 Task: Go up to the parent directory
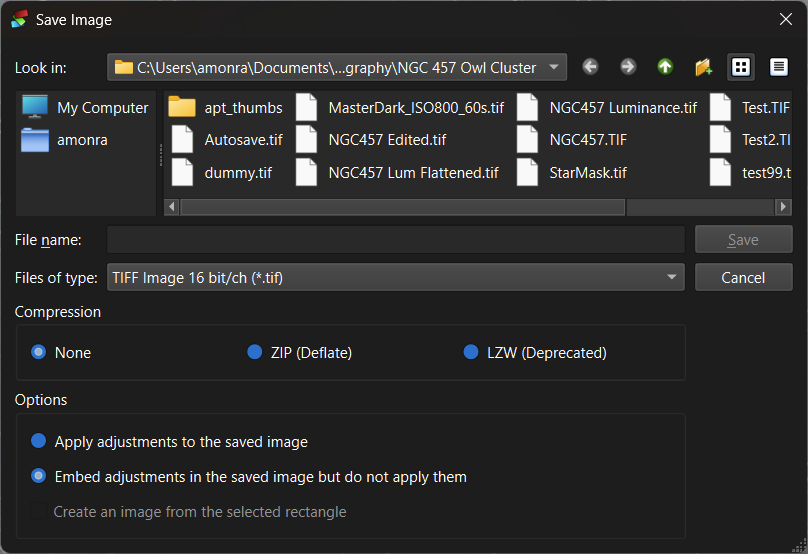click(665, 67)
